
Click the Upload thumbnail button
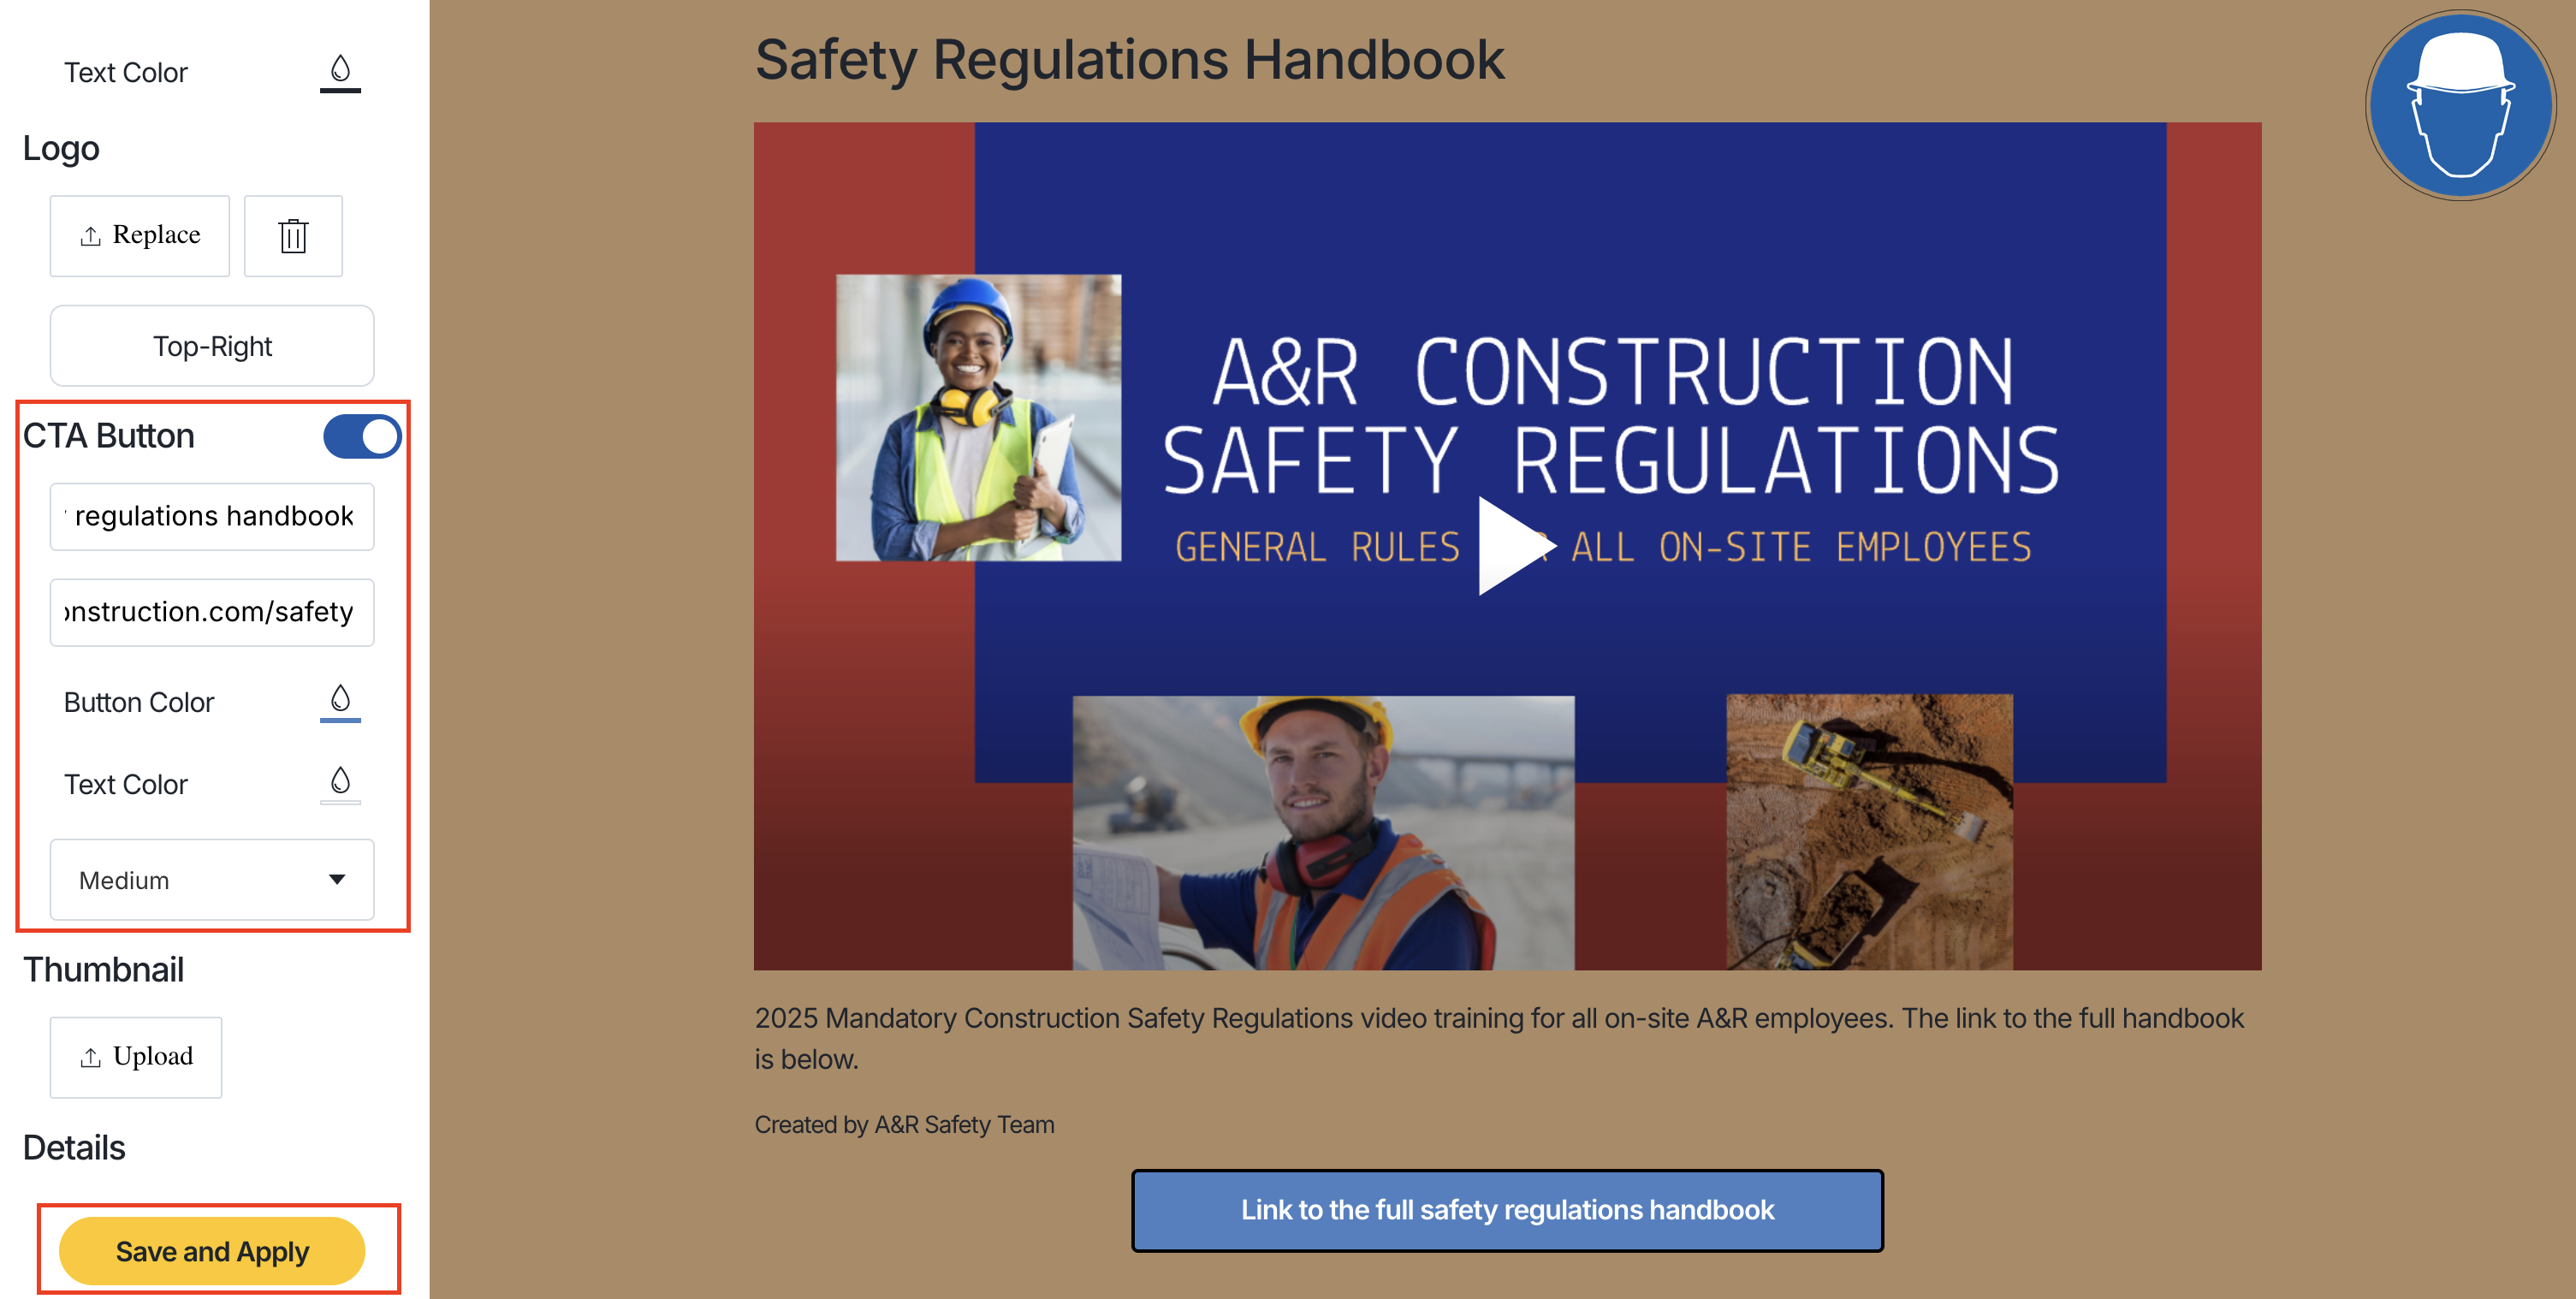coord(136,1057)
